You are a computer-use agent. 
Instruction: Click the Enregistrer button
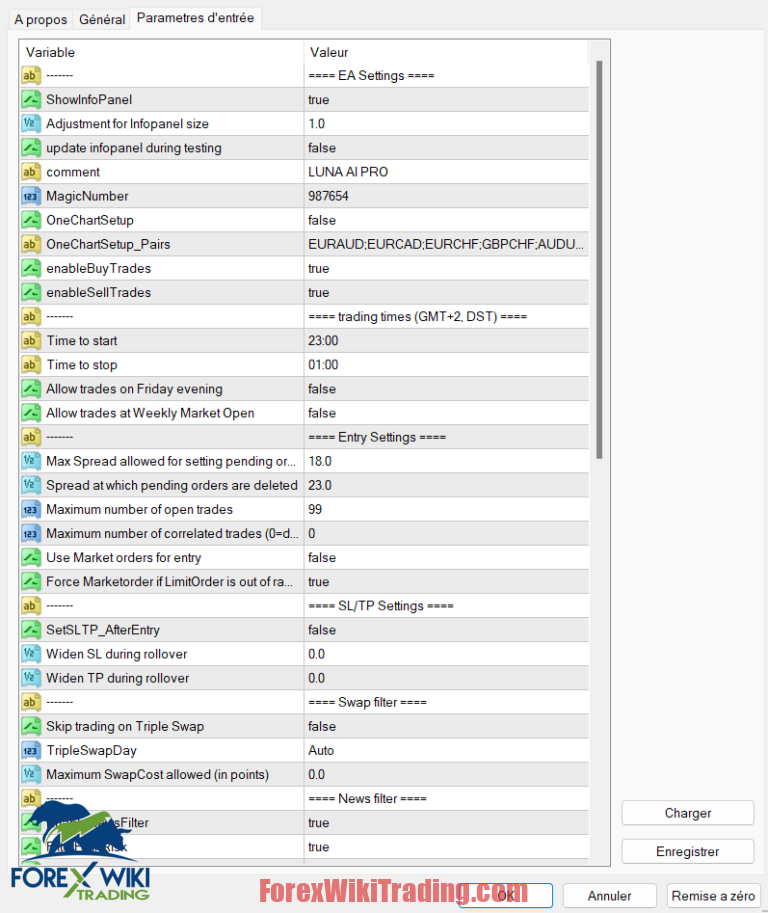[688, 851]
